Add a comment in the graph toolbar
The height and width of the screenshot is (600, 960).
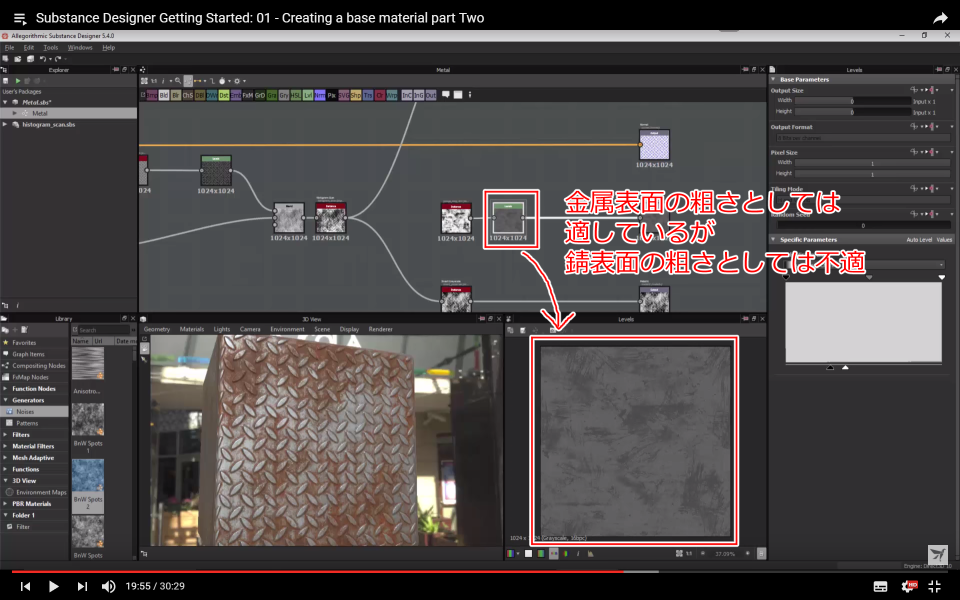tap(446, 95)
